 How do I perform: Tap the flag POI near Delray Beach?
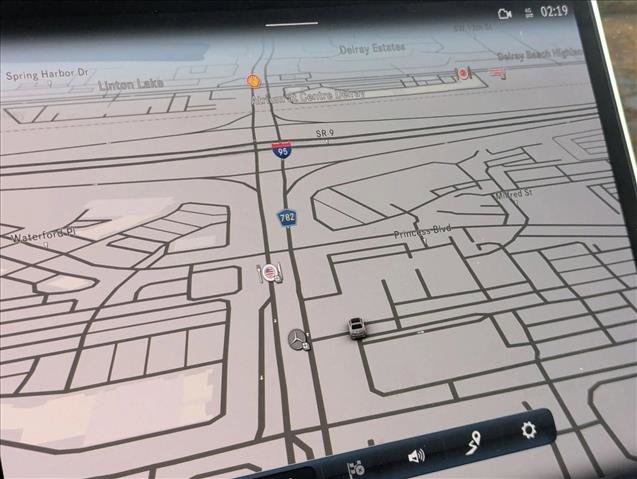pos(497,73)
